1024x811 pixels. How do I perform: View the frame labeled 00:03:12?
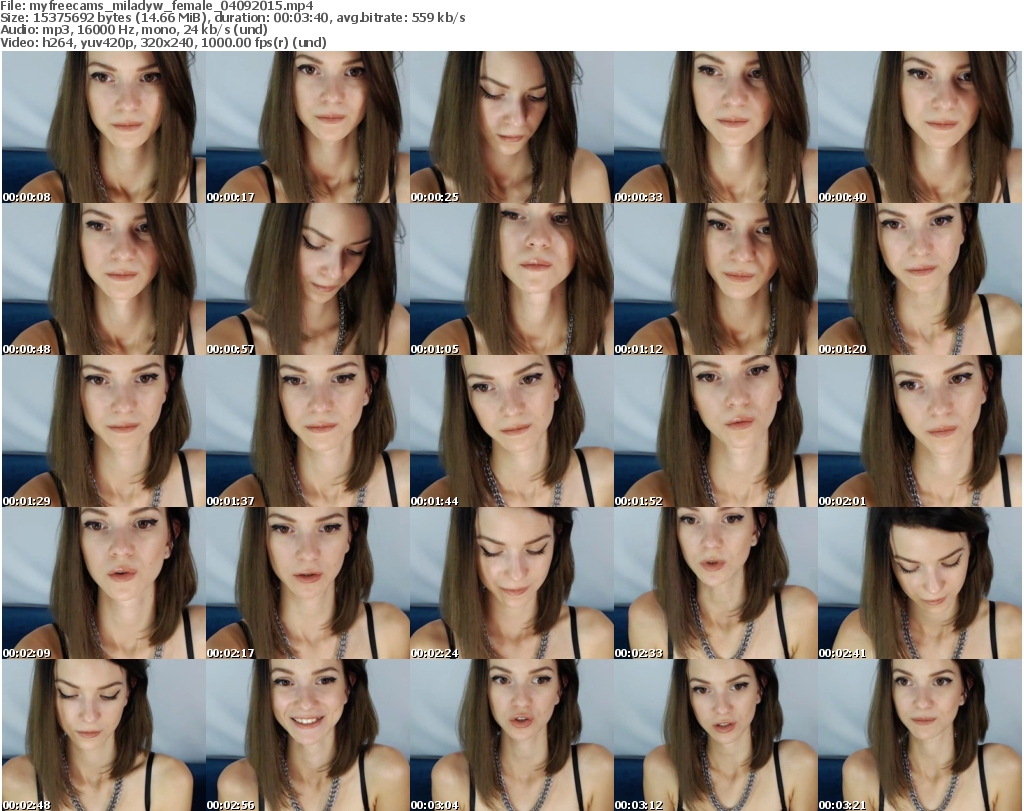(x=716, y=735)
